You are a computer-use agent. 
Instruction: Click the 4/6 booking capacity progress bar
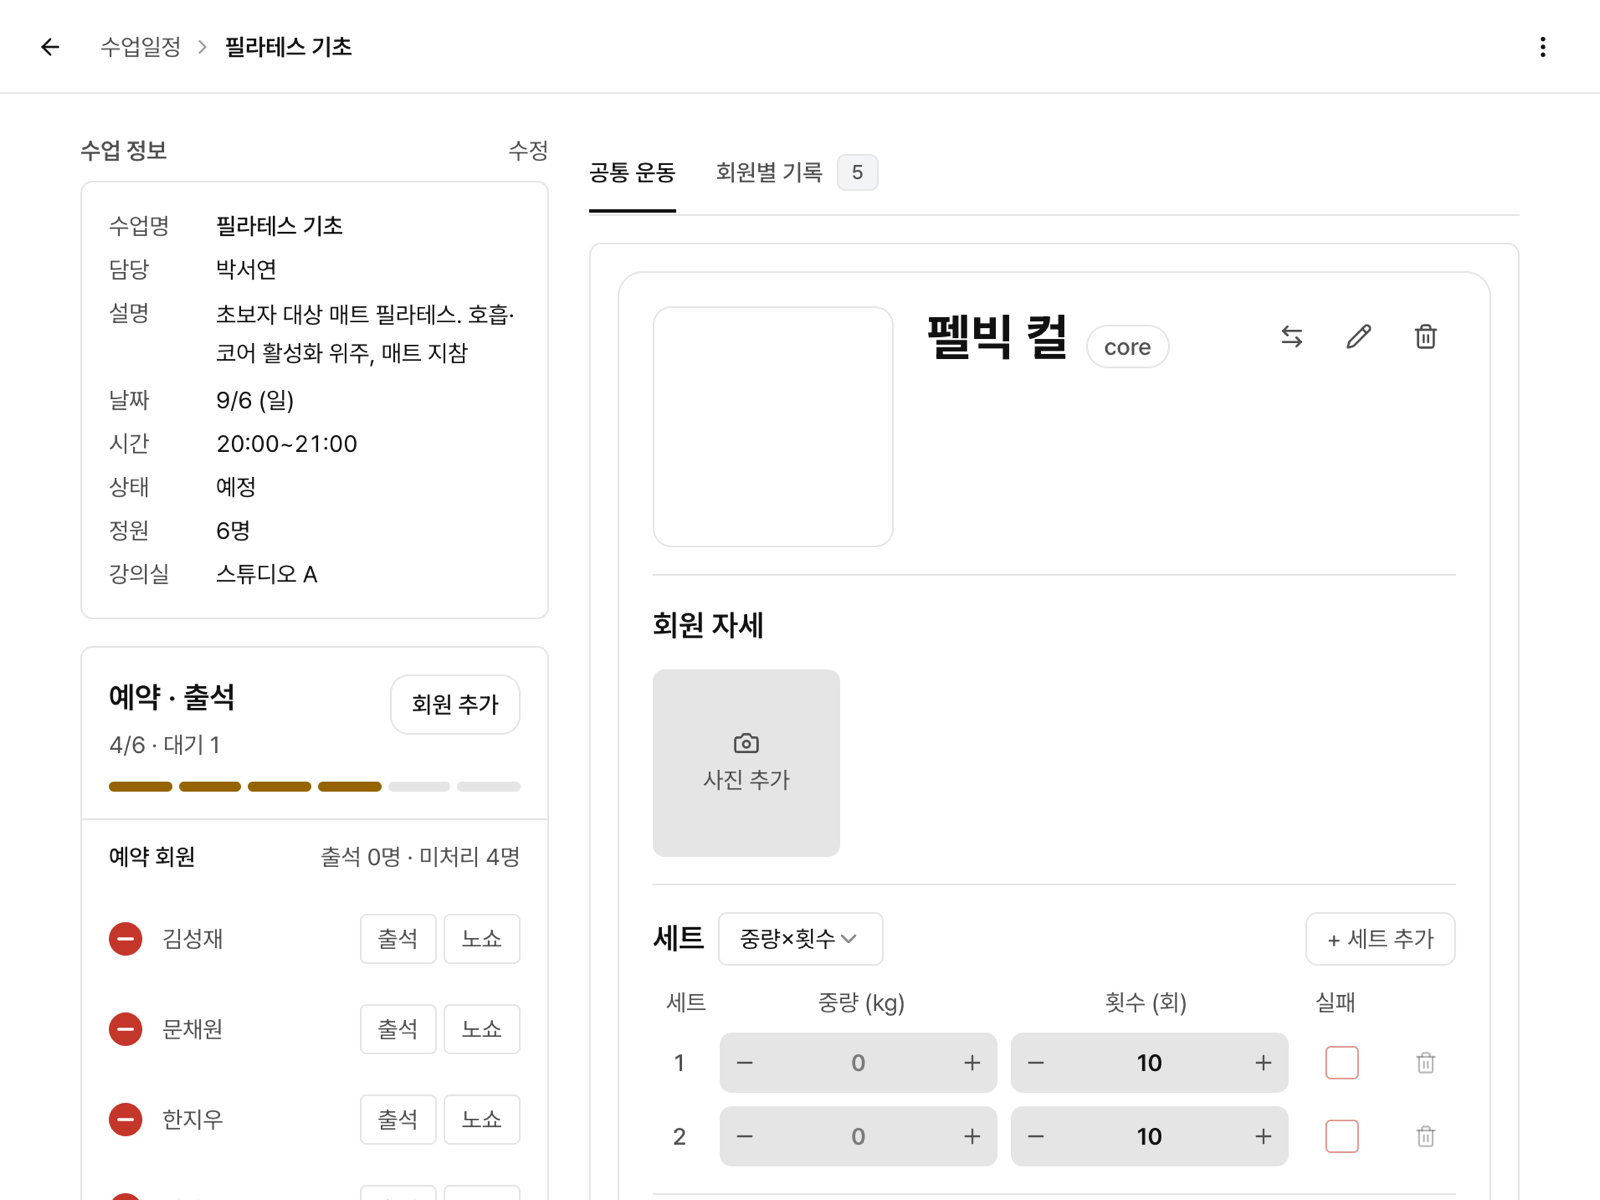tap(314, 787)
